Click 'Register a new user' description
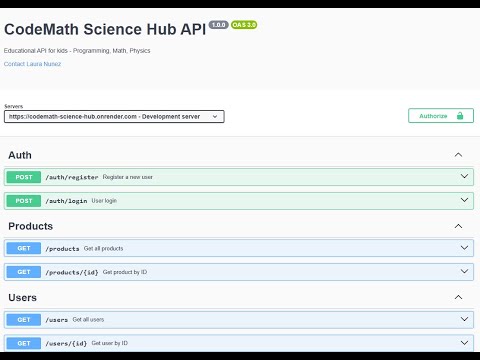This screenshot has width=480, height=360. coord(128,177)
